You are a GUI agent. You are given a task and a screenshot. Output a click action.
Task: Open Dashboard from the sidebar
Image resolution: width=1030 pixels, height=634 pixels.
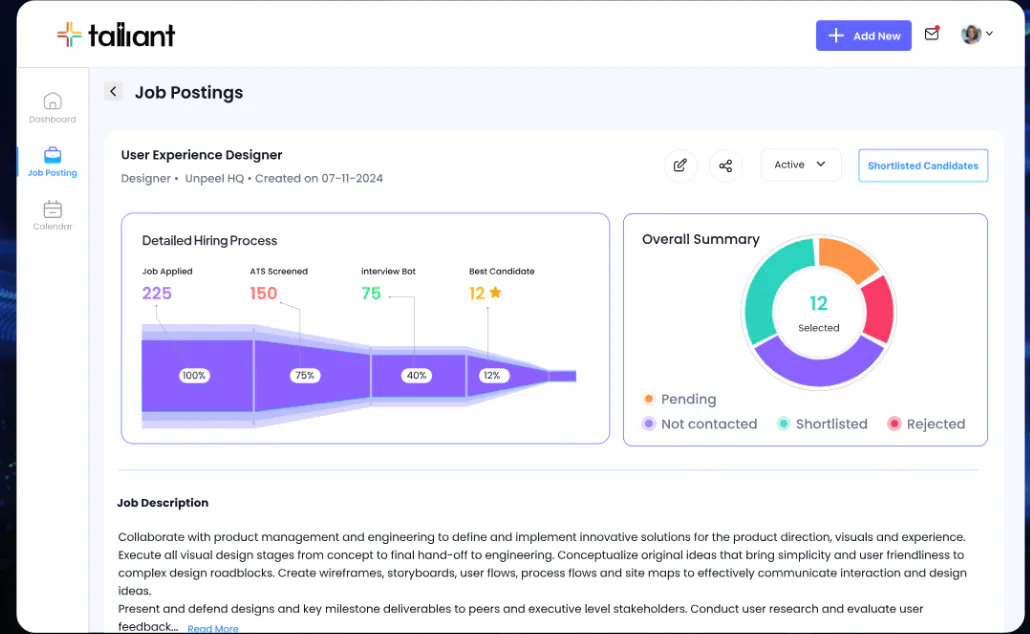coord(53,108)
